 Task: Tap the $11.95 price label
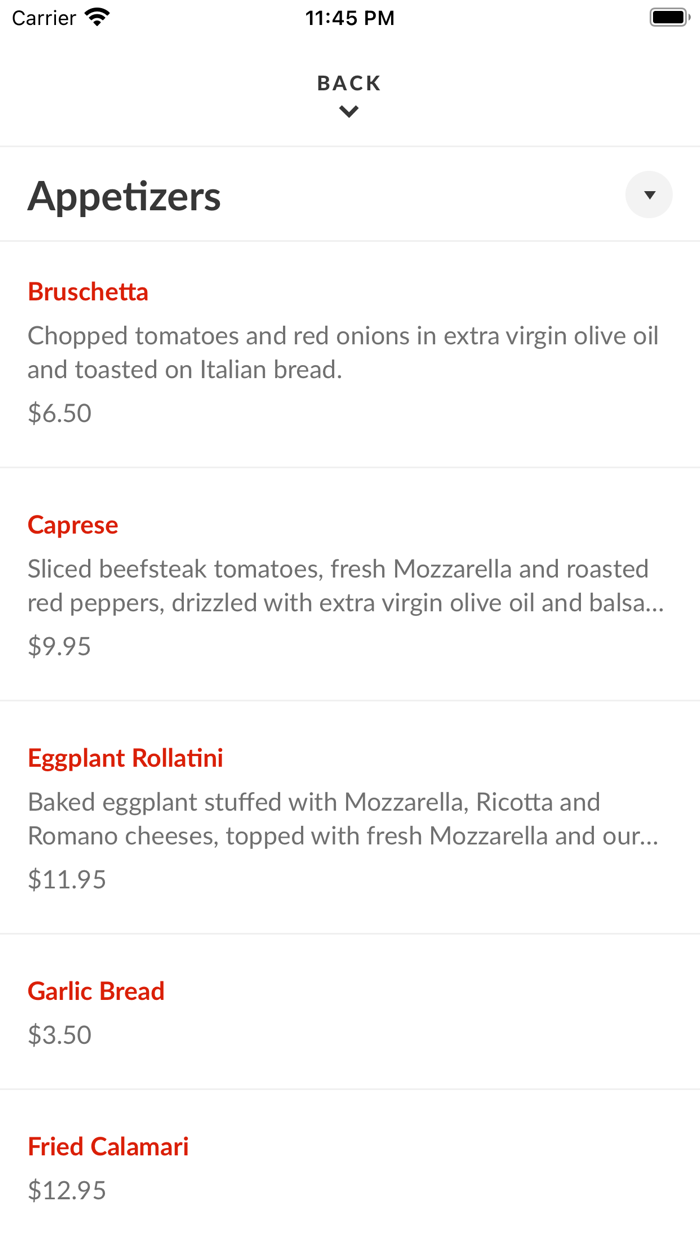[66, 878]
